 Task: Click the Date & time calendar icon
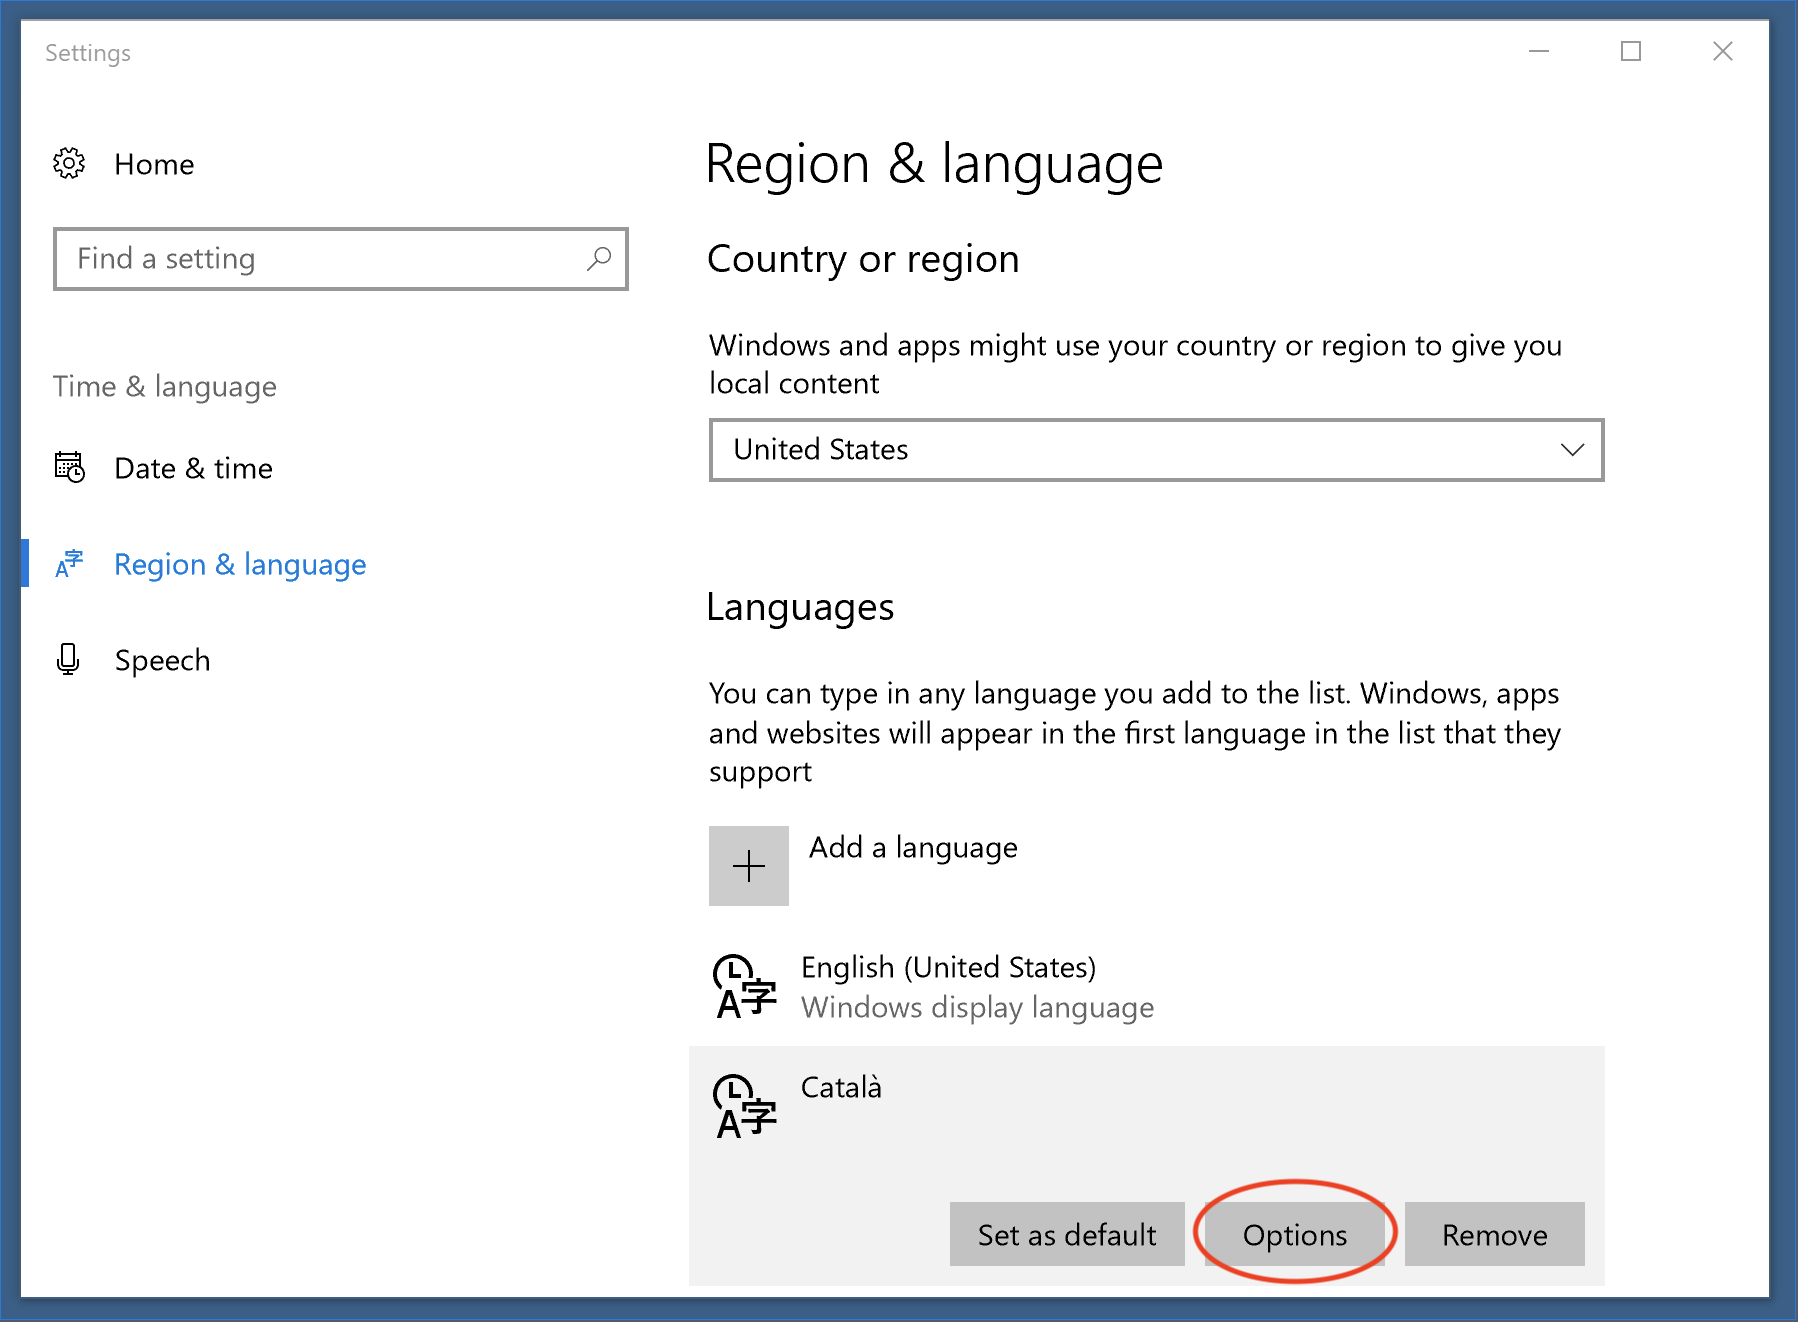click(x=69, y=467)
